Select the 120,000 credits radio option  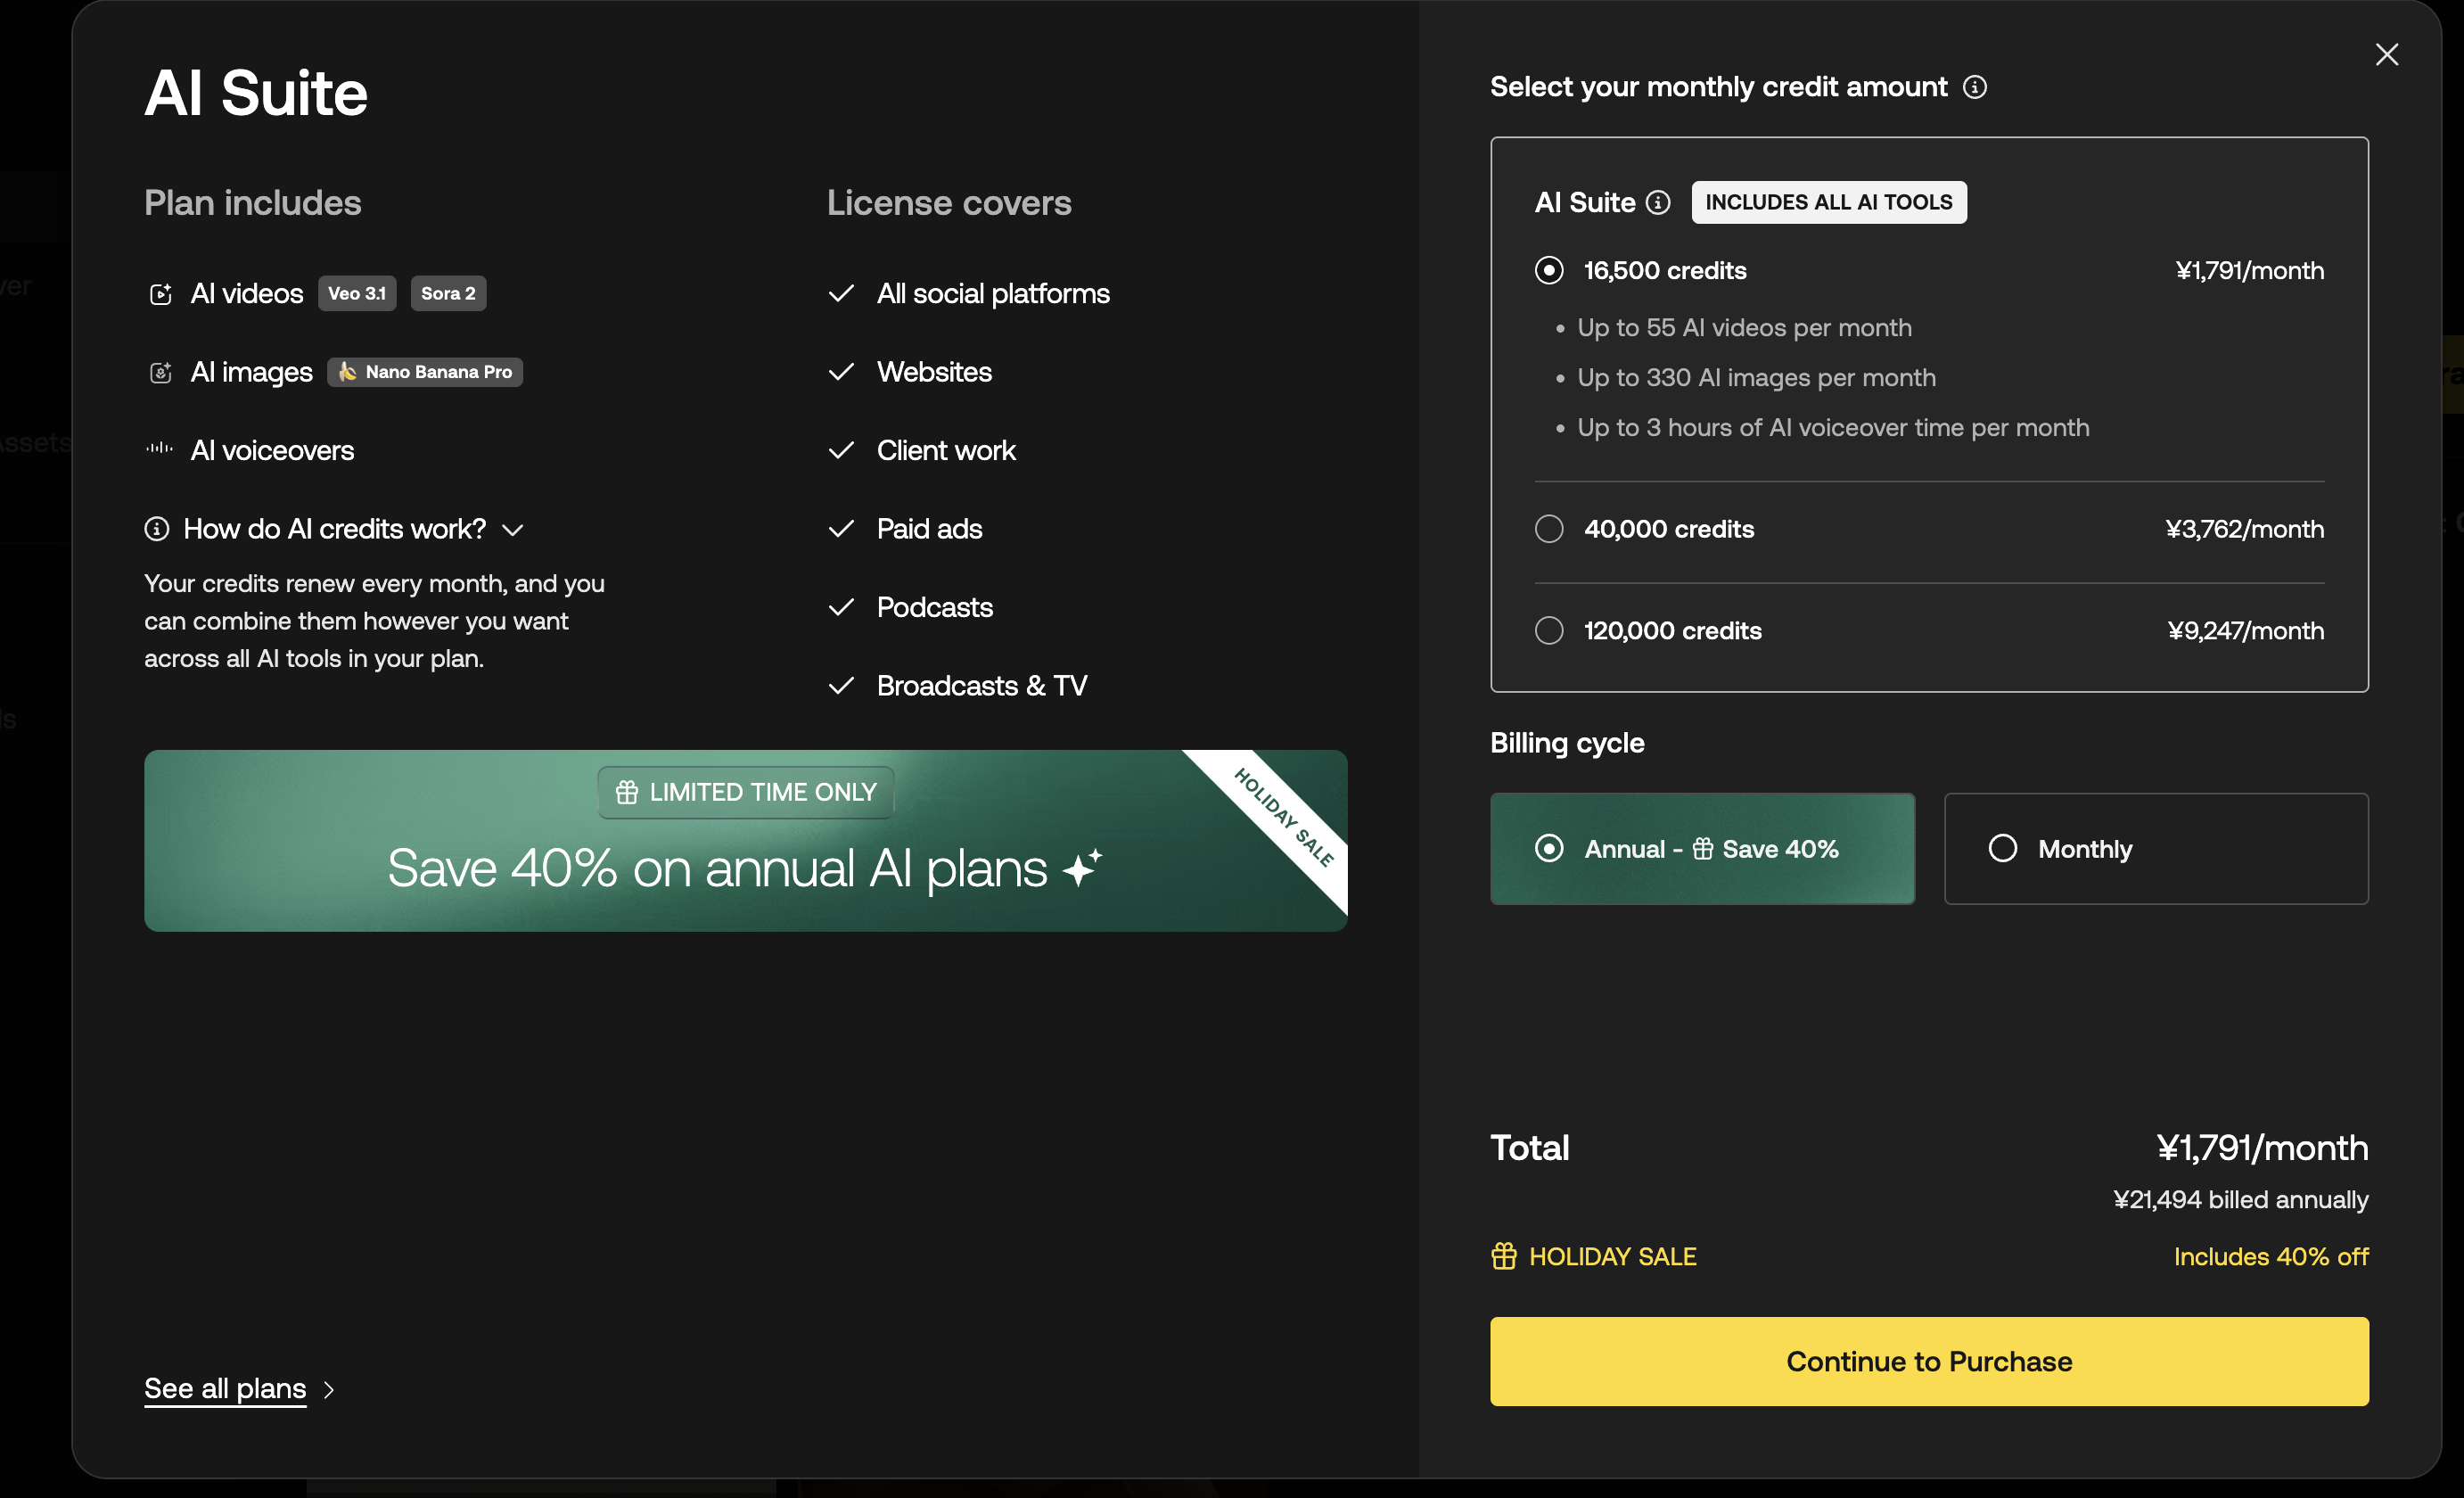point(1549,631)
